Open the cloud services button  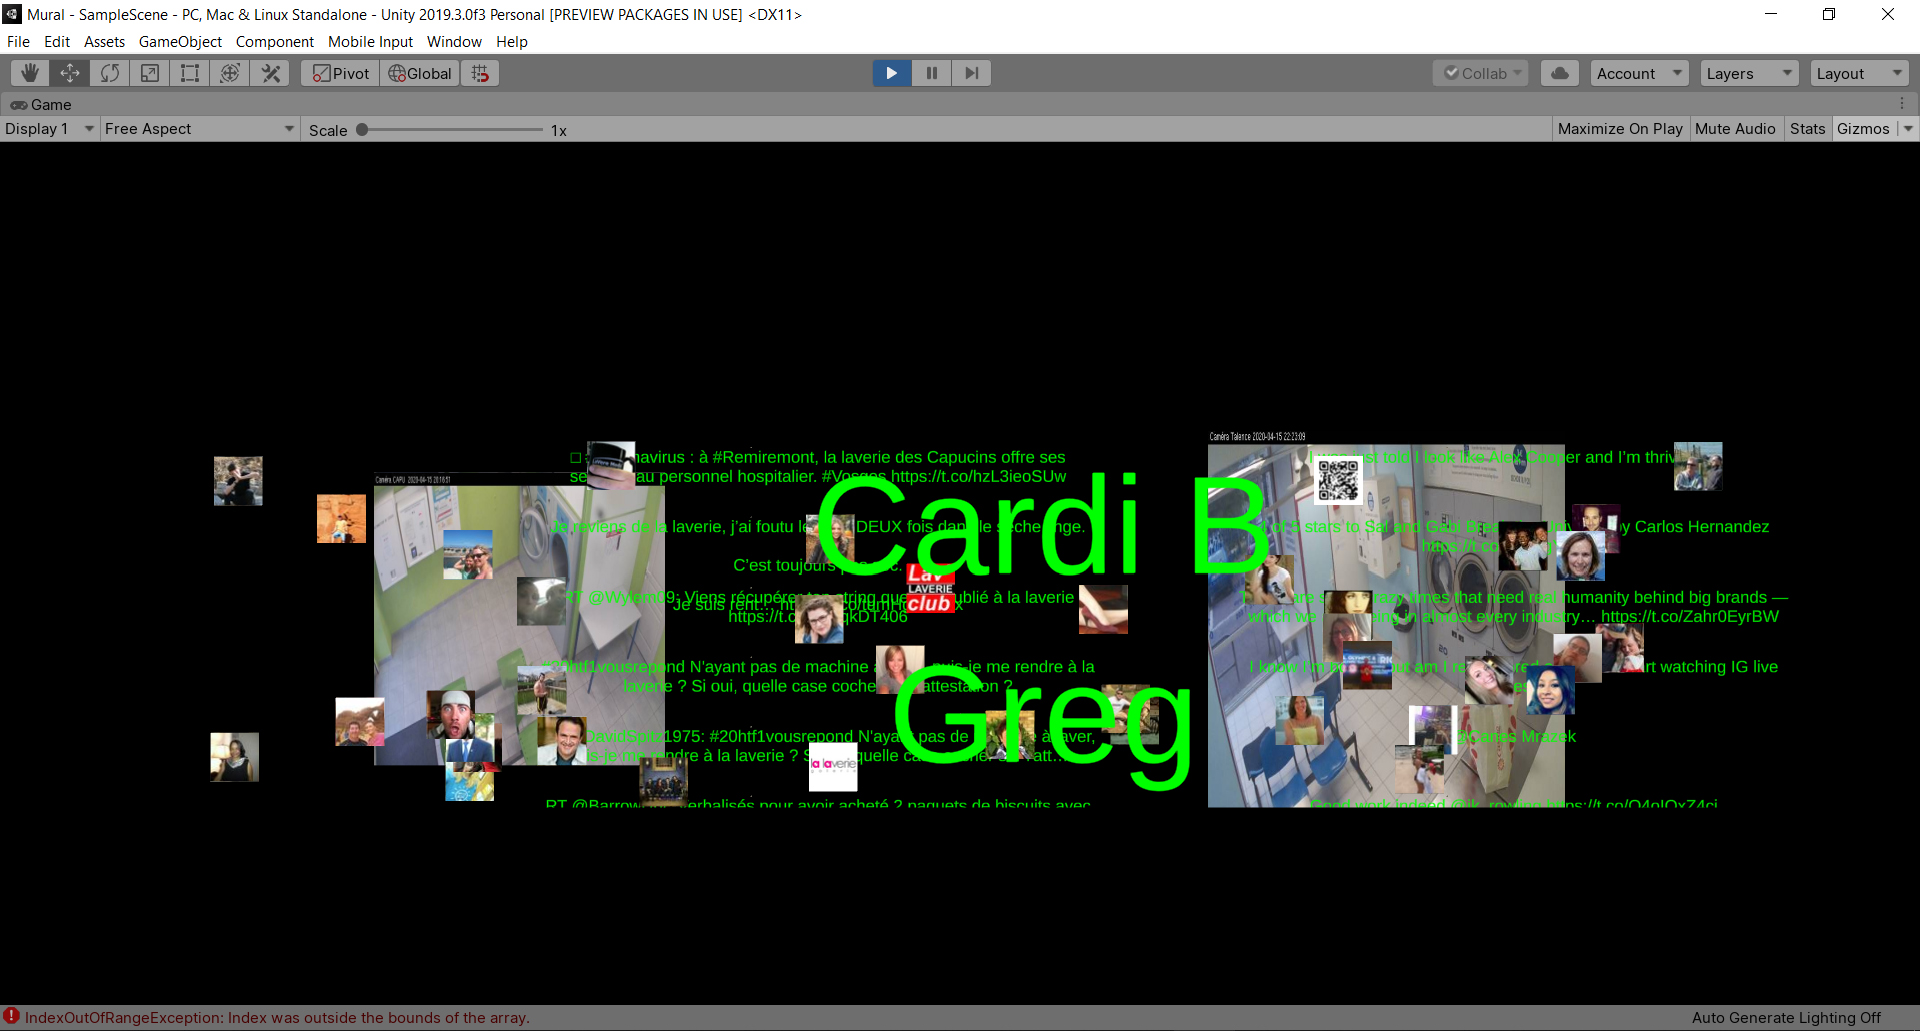click(1560, 73)
